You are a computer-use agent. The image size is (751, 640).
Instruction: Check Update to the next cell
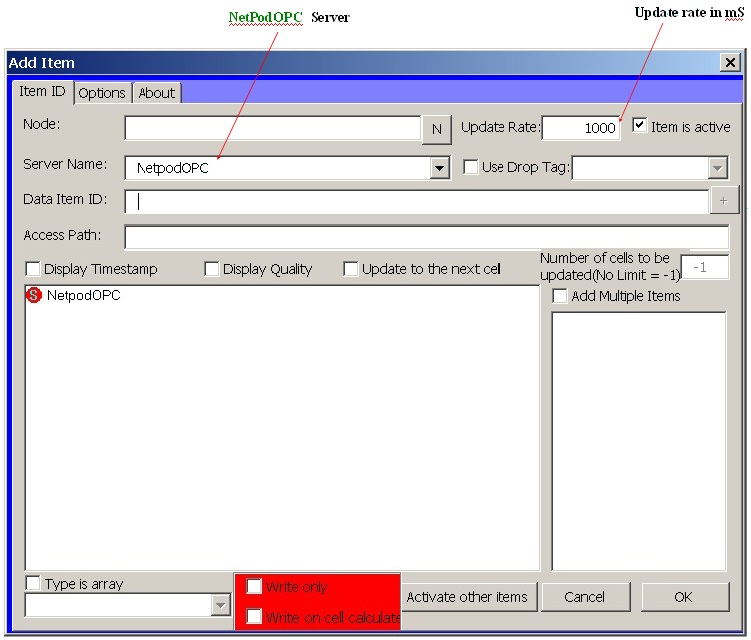click(351, 269)
